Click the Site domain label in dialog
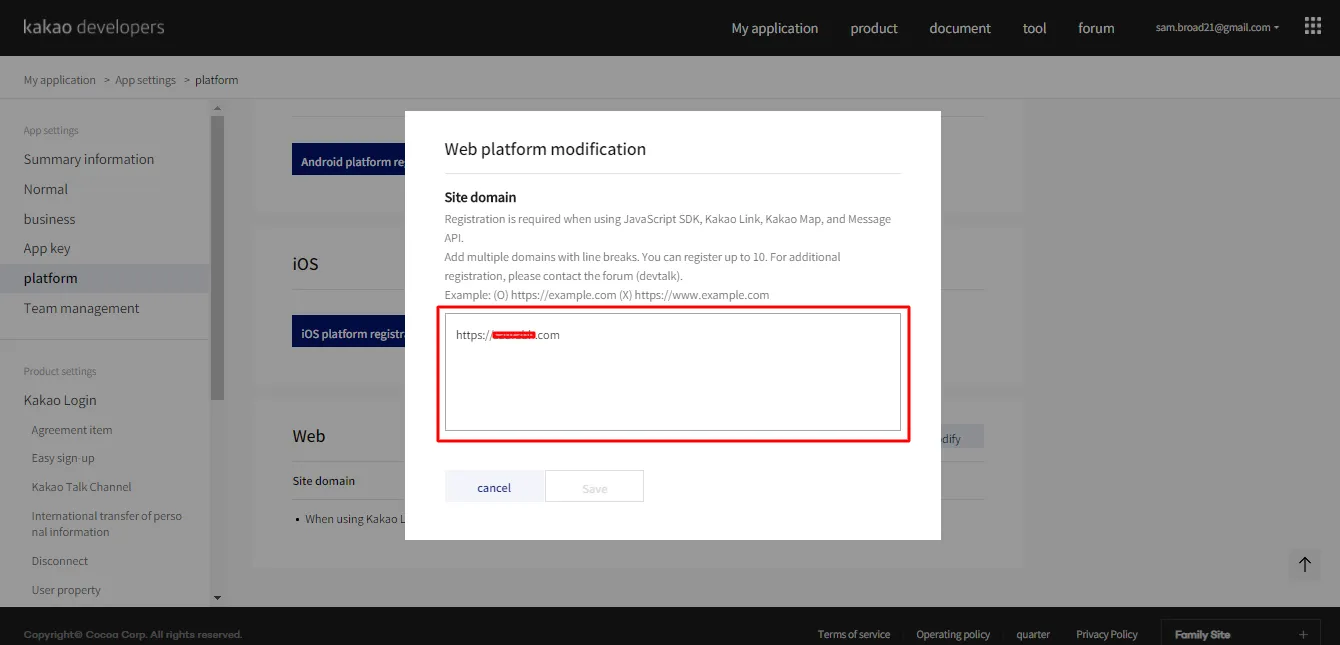This screenshot has height=645, width=1340. (480, 197)
